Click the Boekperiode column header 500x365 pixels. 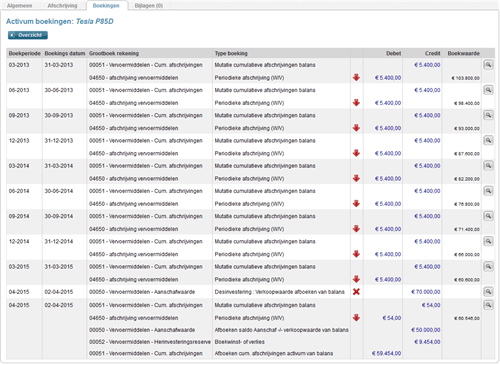point(25,53)
